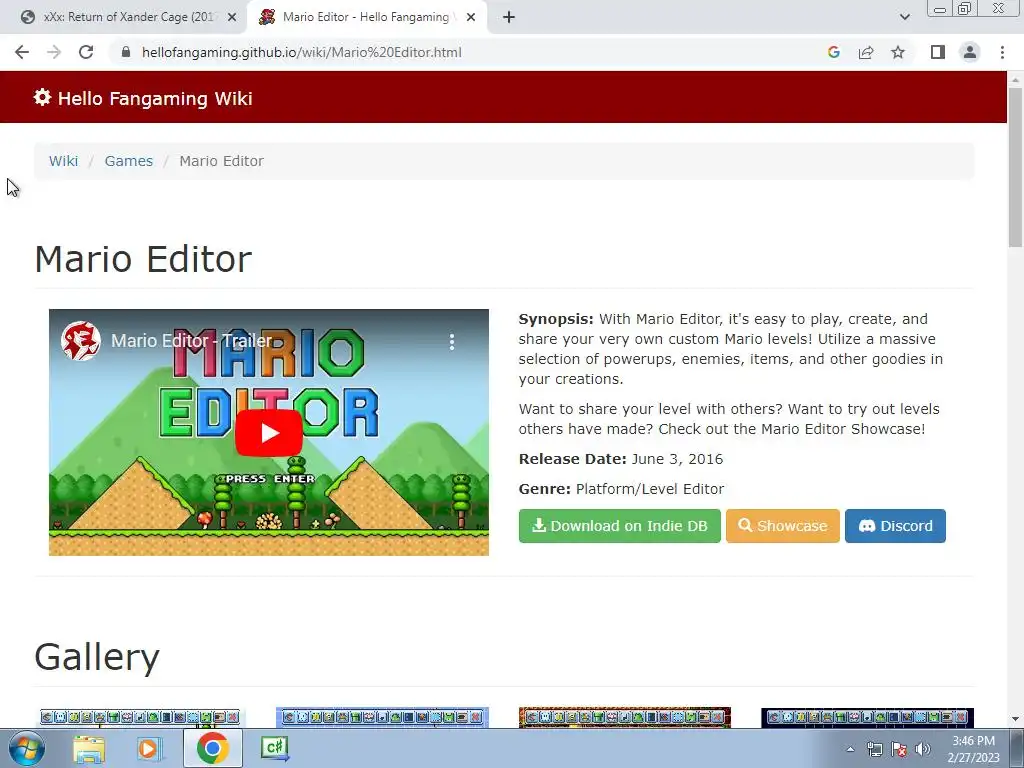The image size is (1024, 768).
Task: Click the volume speaker tray icon
Action: pos(923,749)
